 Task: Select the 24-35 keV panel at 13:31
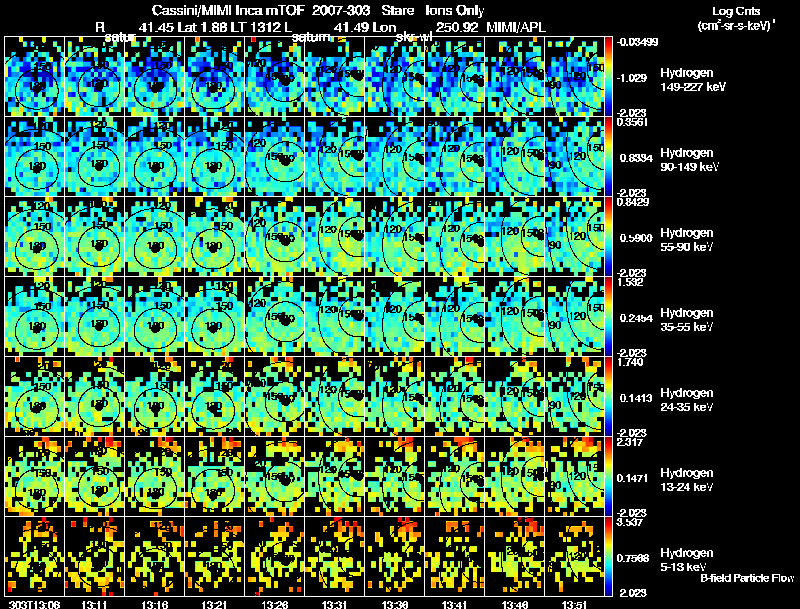[x=334, y=397]
